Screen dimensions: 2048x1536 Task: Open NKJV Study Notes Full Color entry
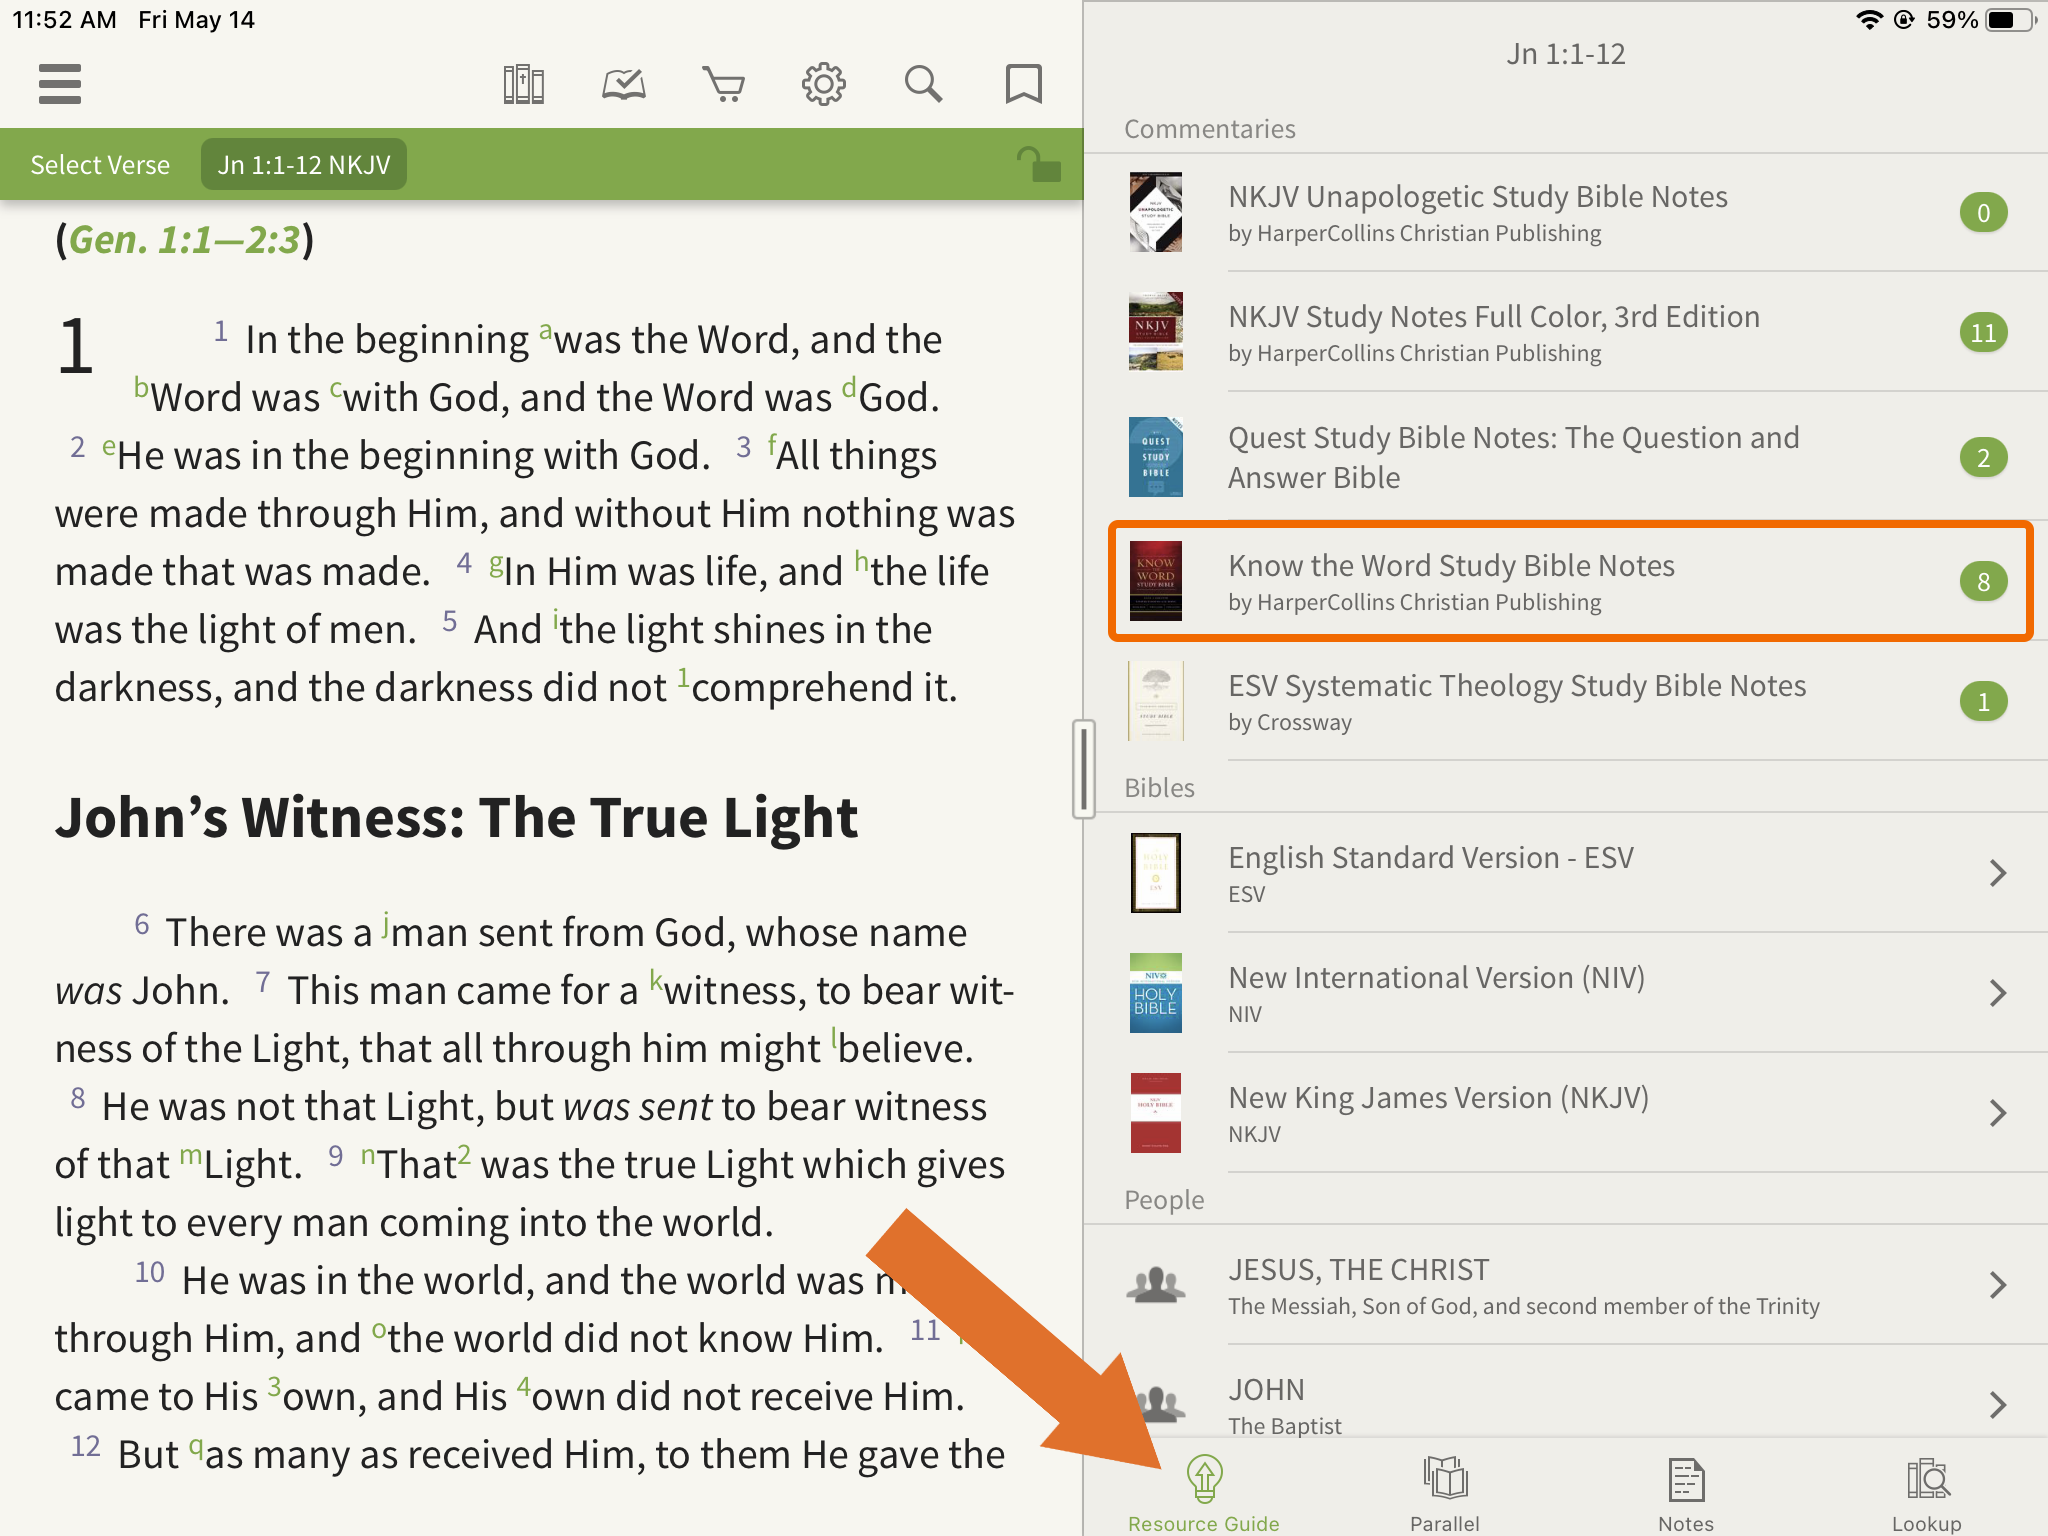(1566, 332)
